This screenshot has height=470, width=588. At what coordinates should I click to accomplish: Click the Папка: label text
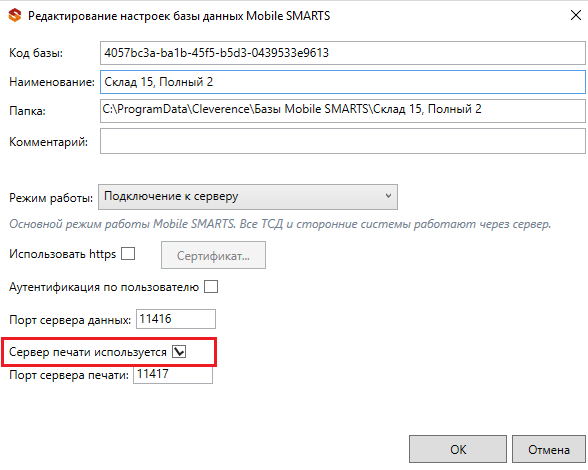click(x=27, y=111)
